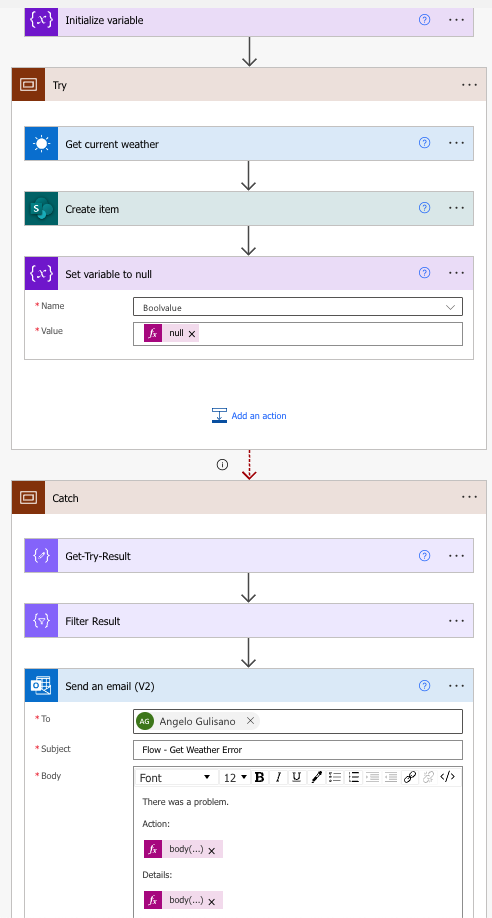Insert link using chain icon

tap(410, 777)
